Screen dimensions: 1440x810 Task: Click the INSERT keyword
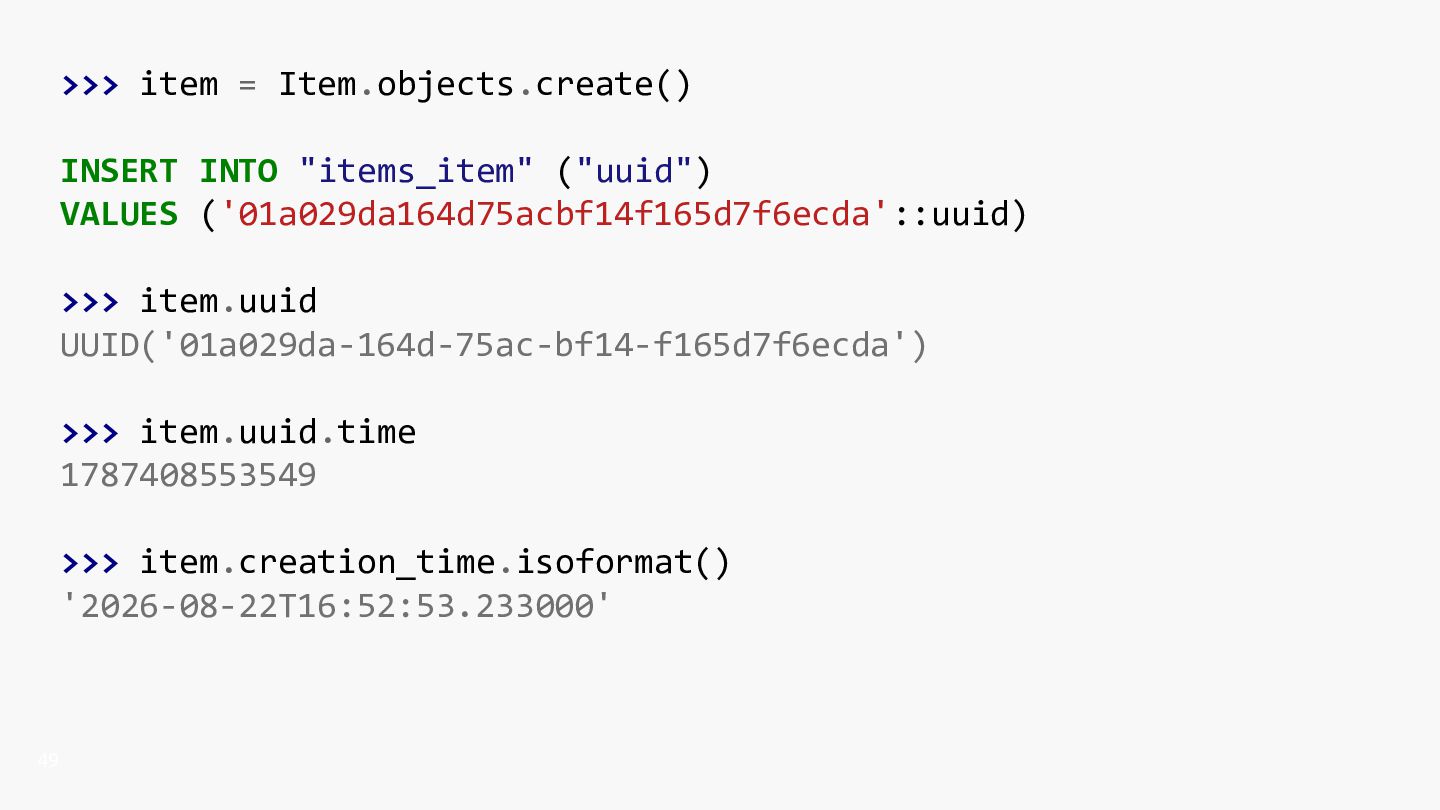(x=119, y=172)
